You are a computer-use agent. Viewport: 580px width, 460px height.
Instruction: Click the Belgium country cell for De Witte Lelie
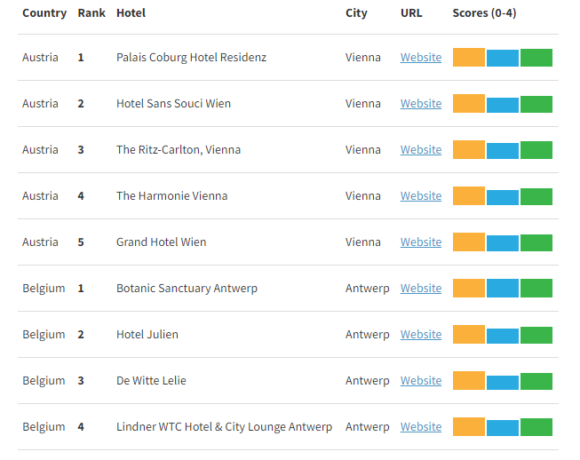44,381
